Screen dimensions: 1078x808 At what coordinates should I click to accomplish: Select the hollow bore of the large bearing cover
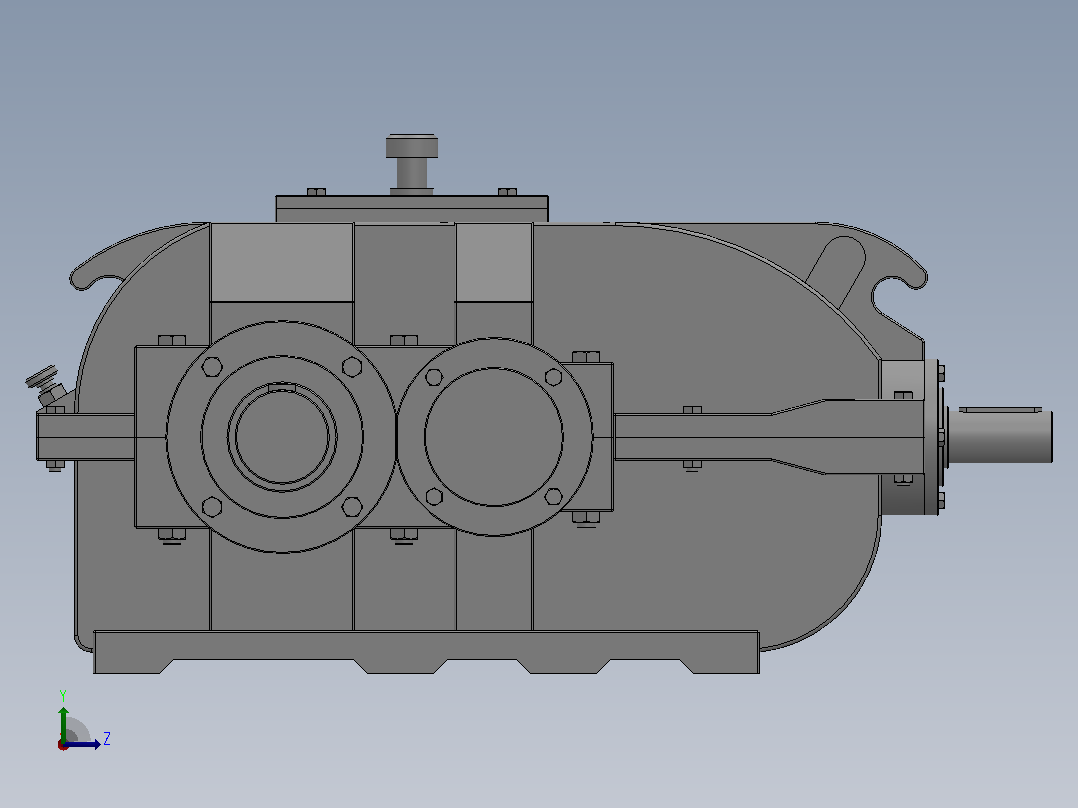(x=282, y=437)
